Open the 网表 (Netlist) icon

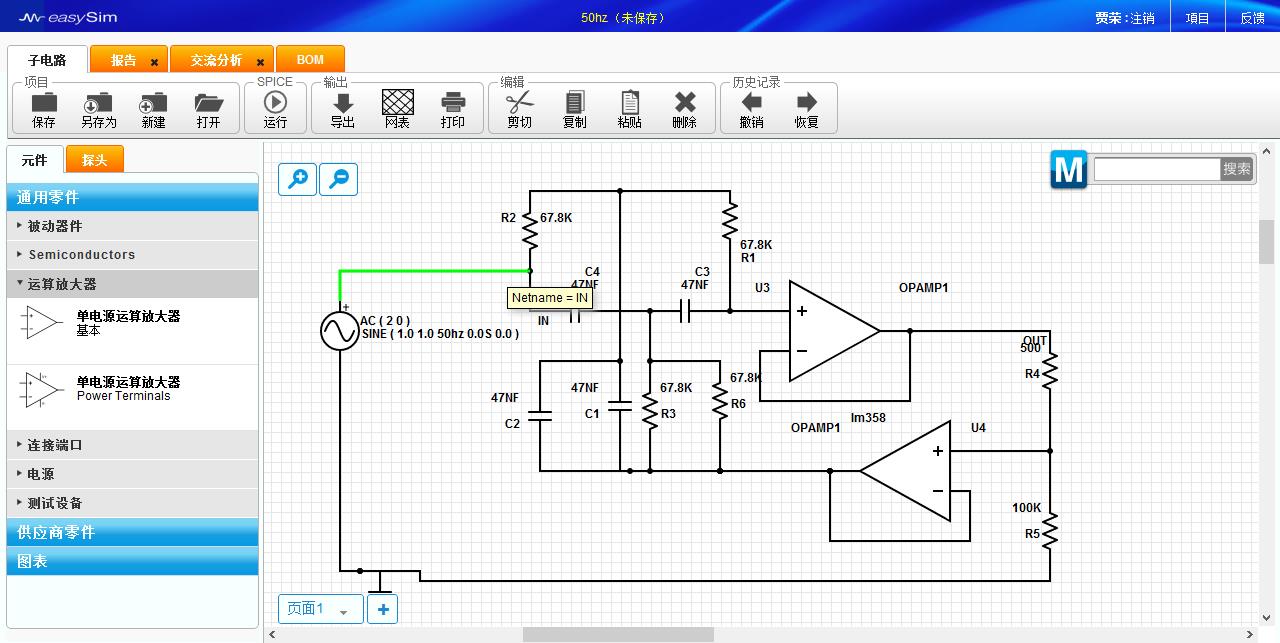(397, 102)
